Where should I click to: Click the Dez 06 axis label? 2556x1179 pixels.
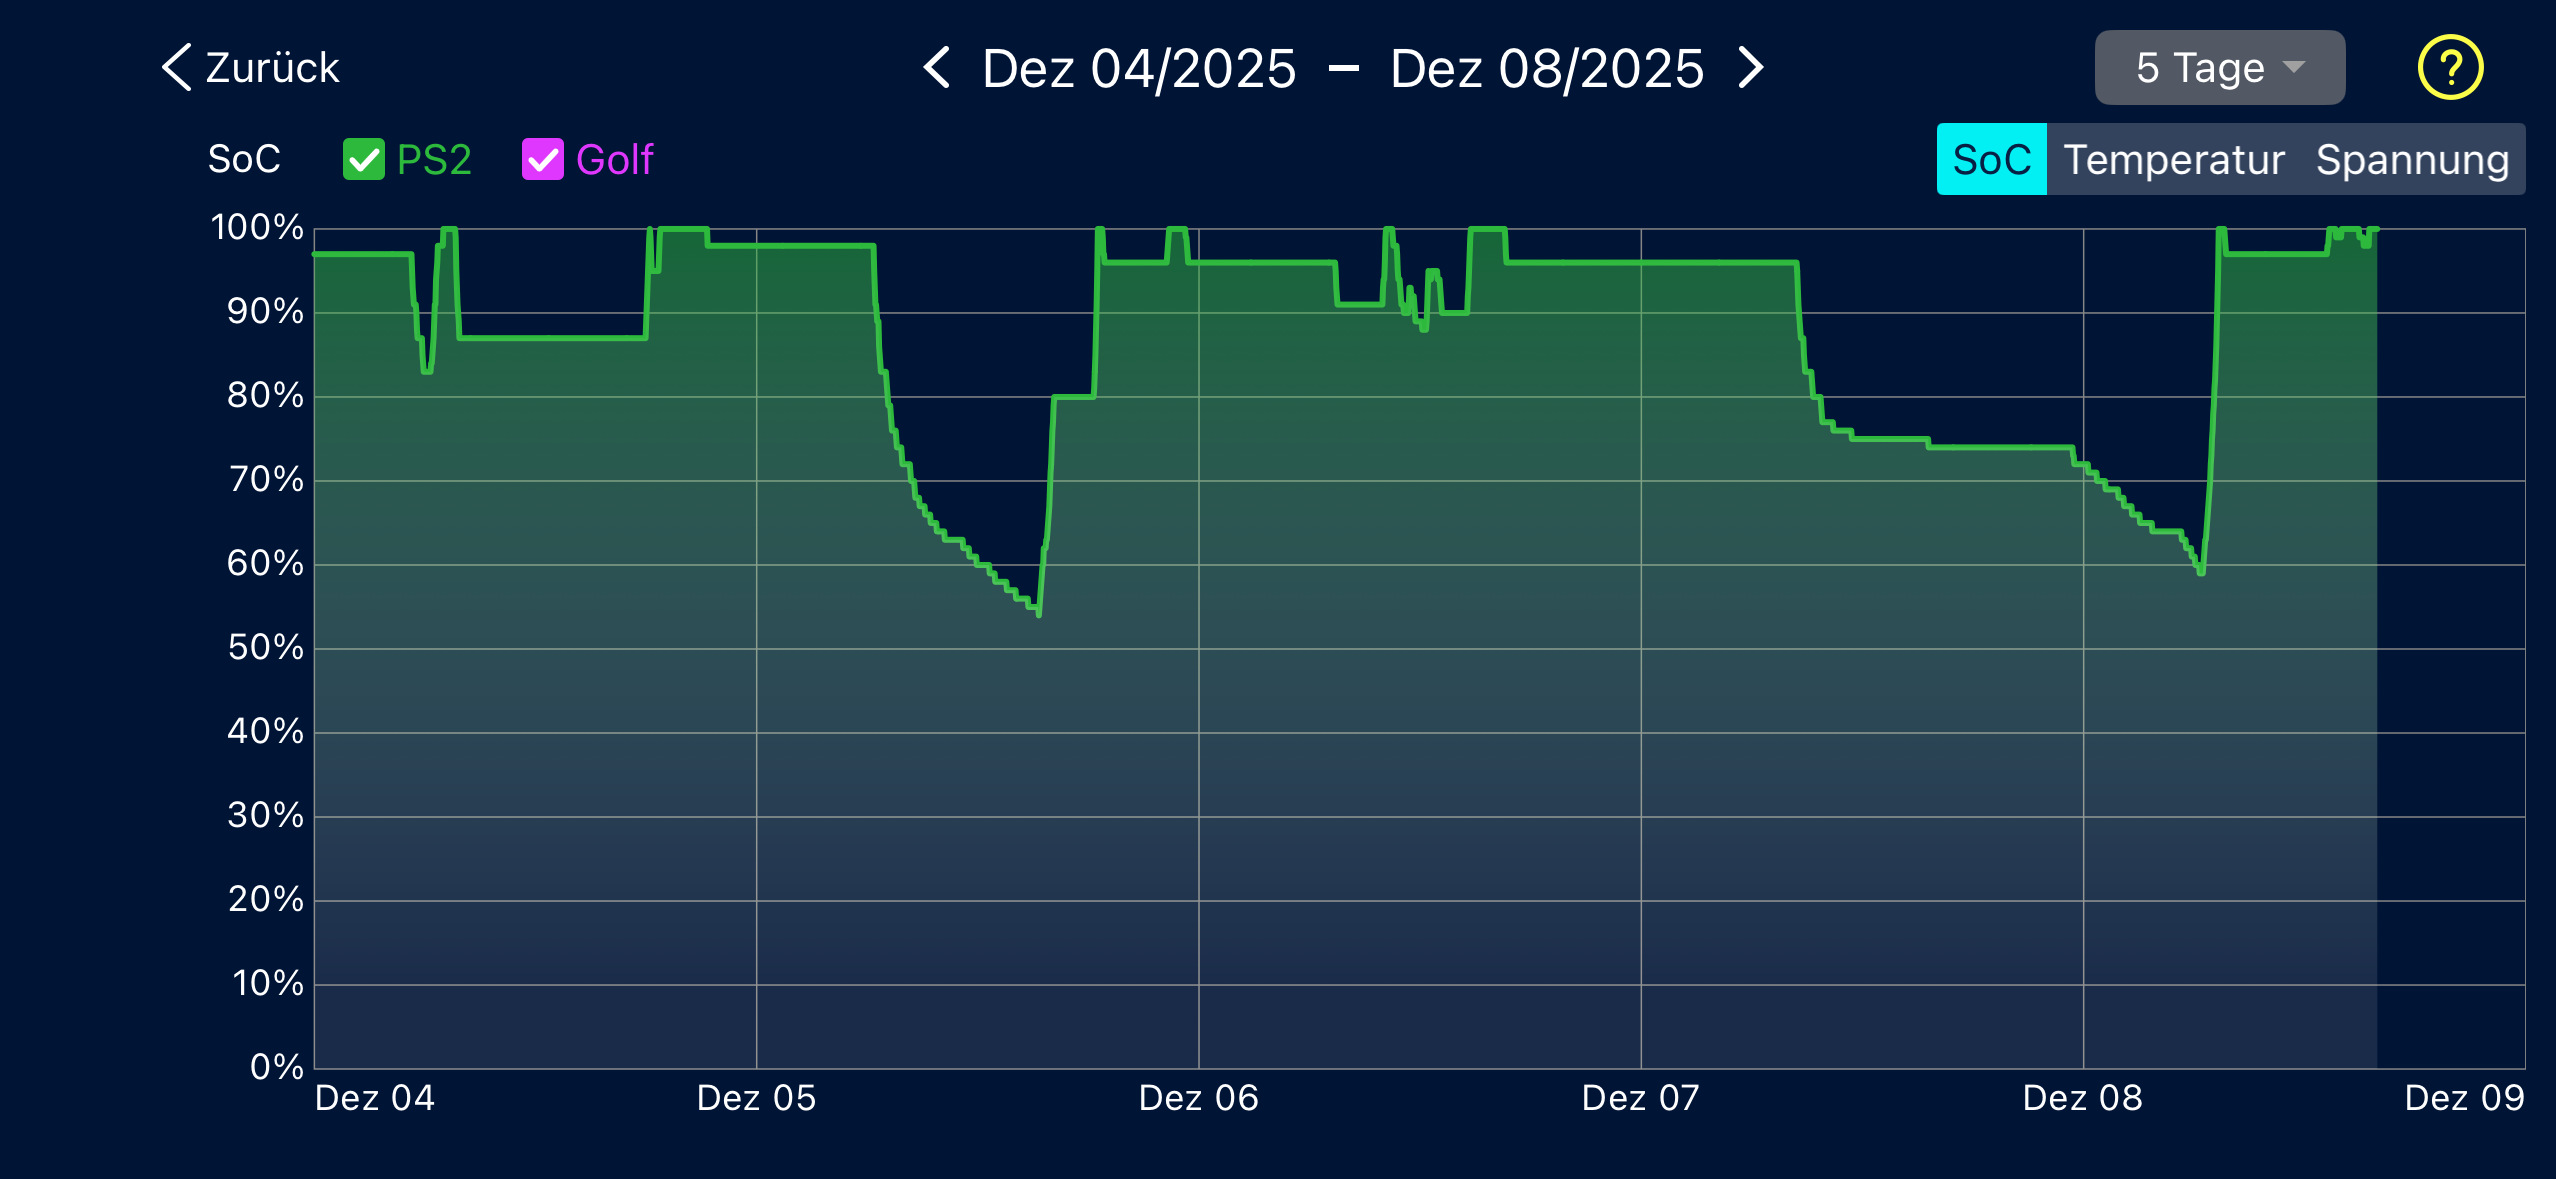1198,1098
